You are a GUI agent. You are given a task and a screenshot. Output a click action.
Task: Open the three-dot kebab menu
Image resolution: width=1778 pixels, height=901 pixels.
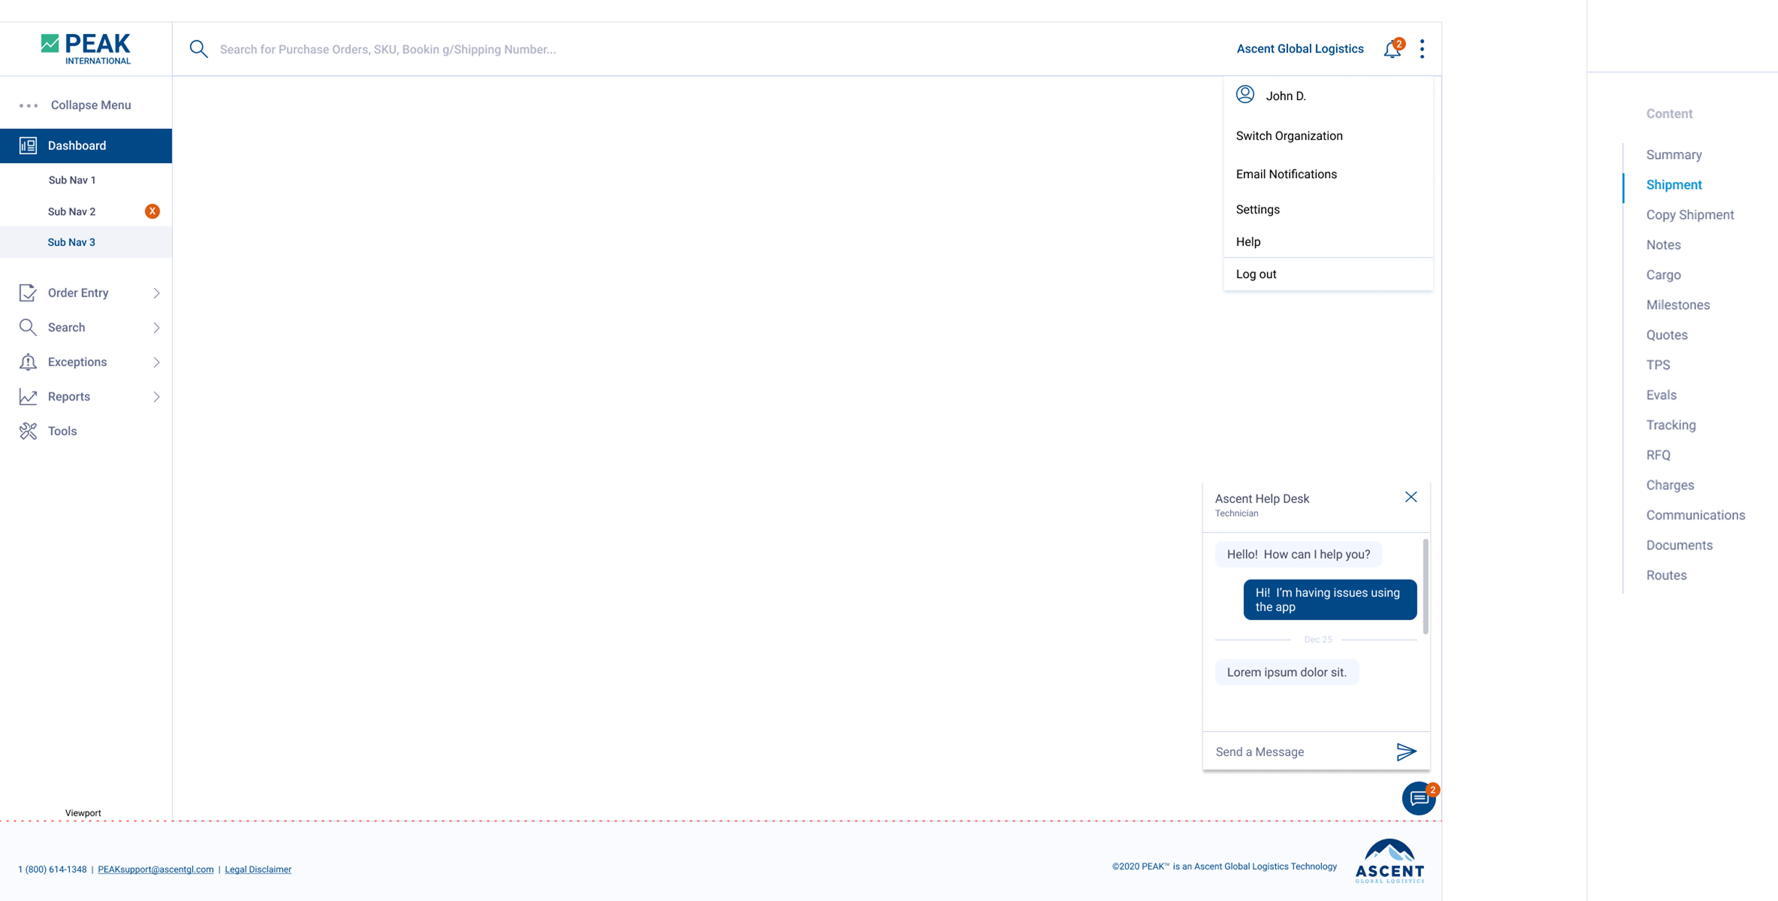point(1422,49)
